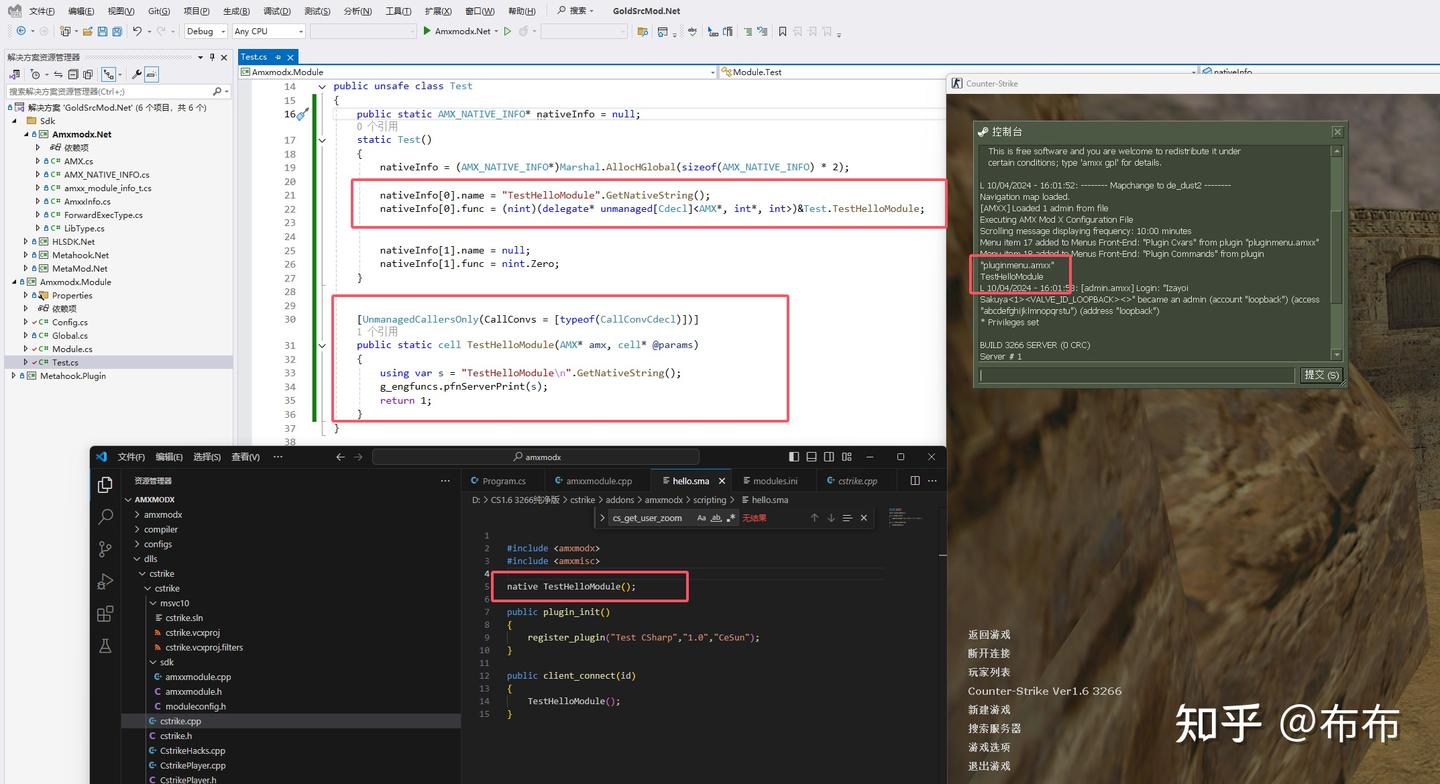Open VS Code Run and Debug view
The height and width of the screenshot is (784, 1440).
[x=105, y=582]
